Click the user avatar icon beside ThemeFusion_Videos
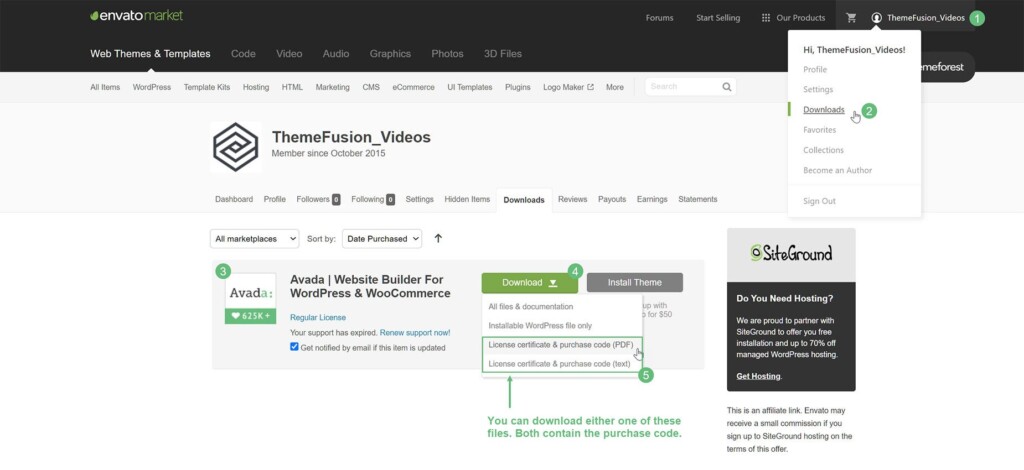1024x470 pixels. click(x=876, y=18)
